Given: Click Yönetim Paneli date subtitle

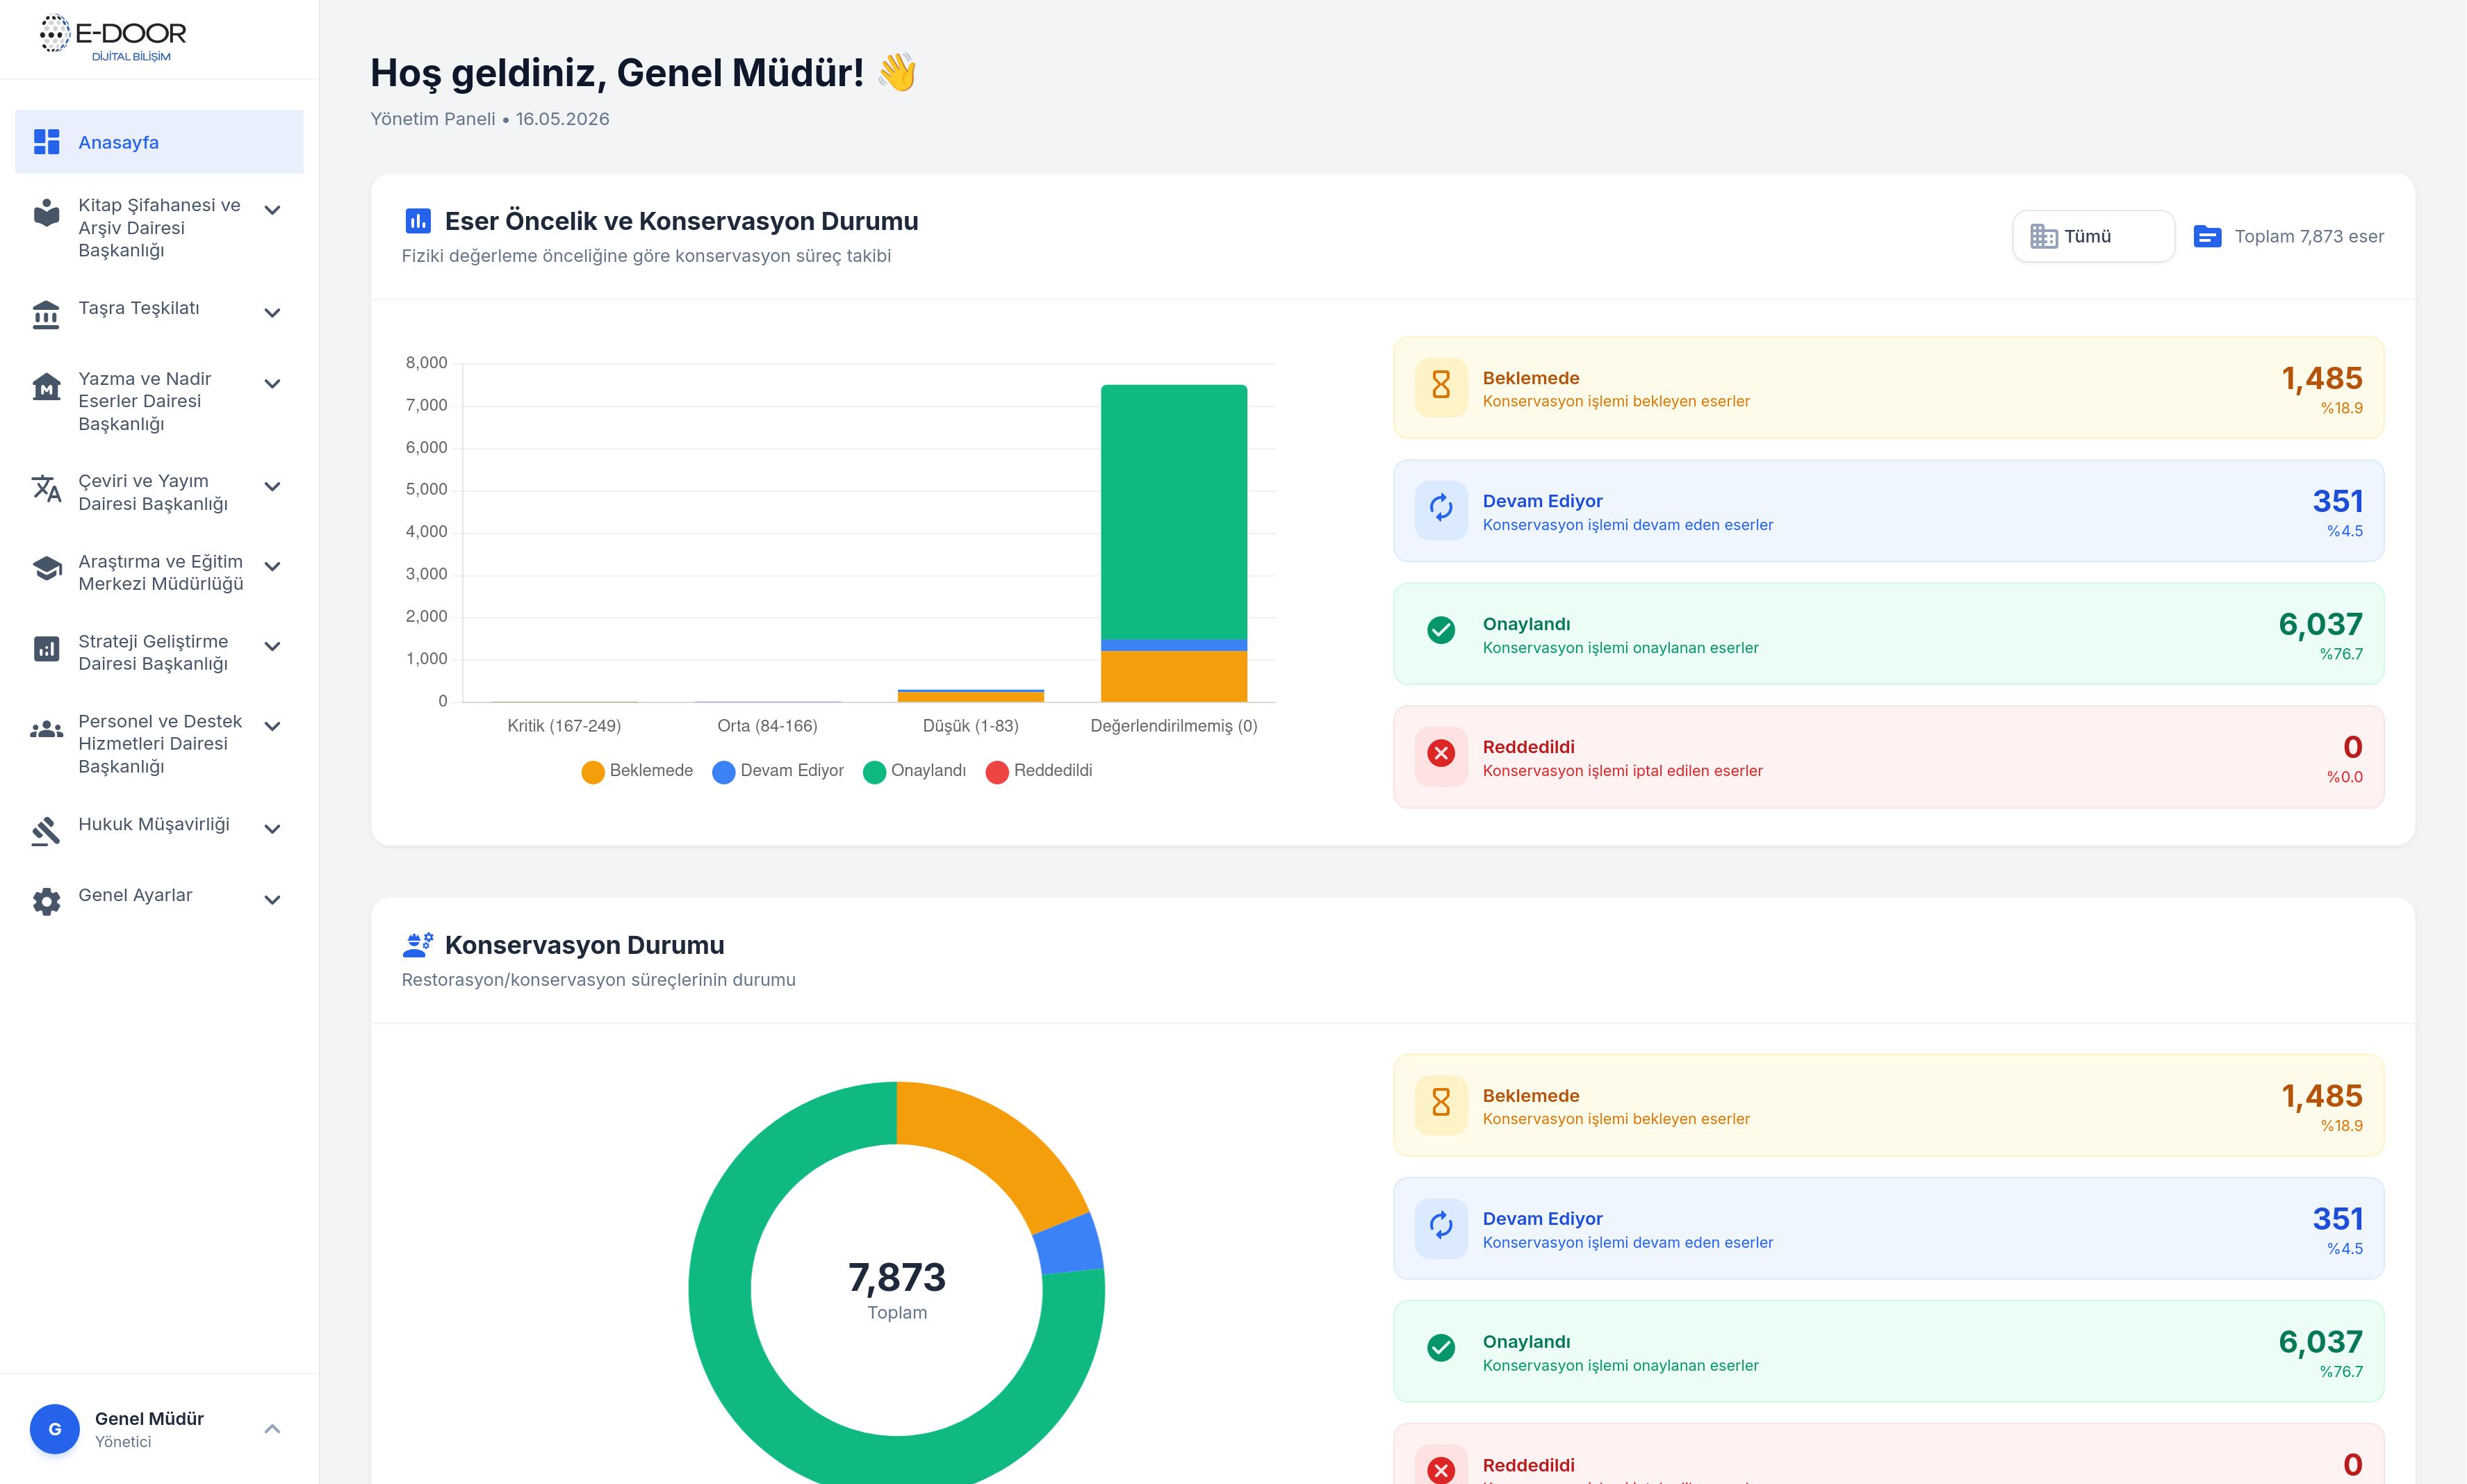Looking at the screenshot, I should (x=490, y=119).
